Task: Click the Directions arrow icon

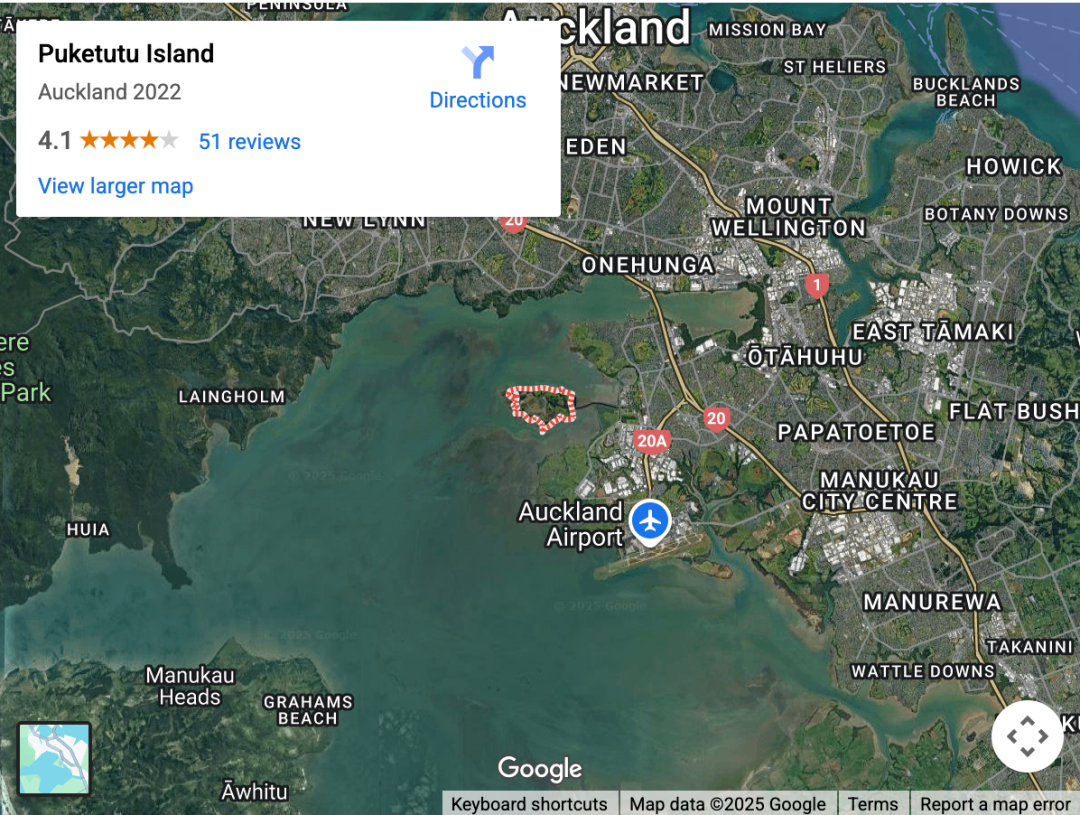Action: [x=478, y=61]
